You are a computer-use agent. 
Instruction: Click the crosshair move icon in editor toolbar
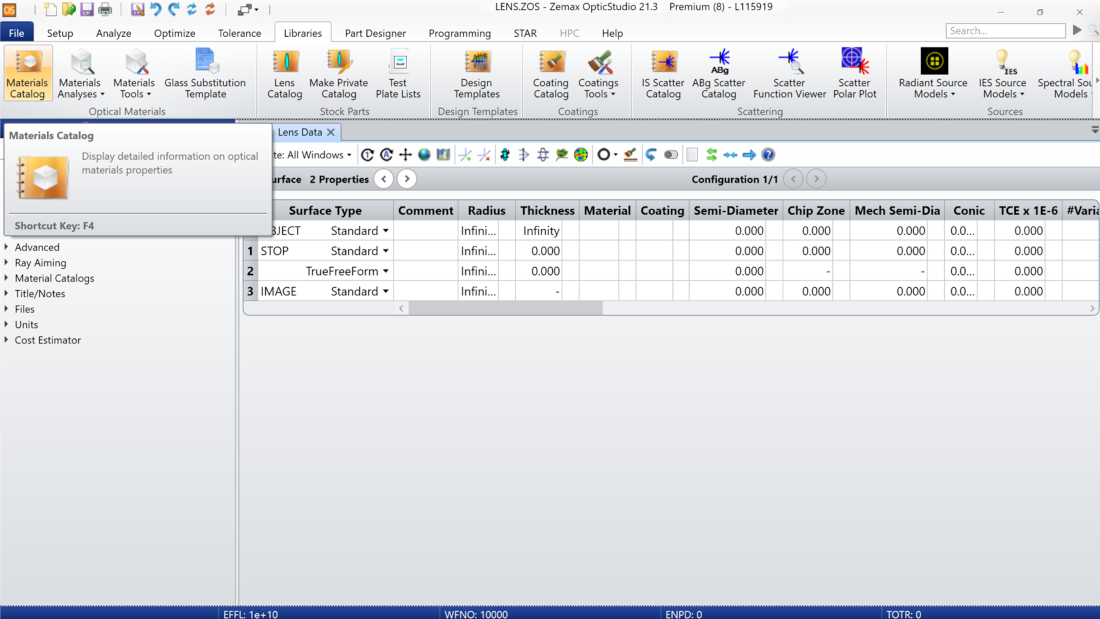coord(405,154)
